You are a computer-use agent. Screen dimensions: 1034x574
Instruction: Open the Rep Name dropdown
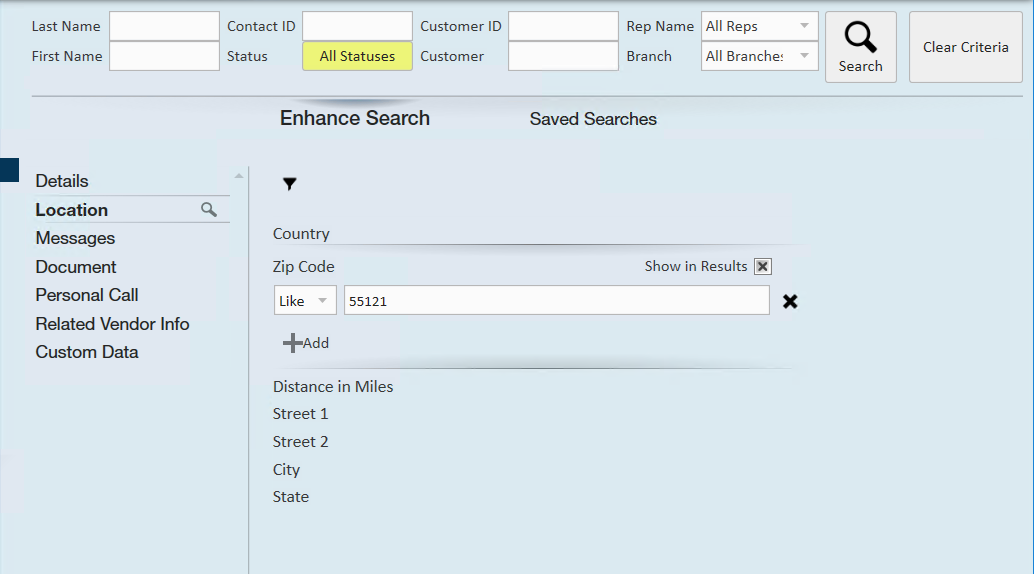759,26
